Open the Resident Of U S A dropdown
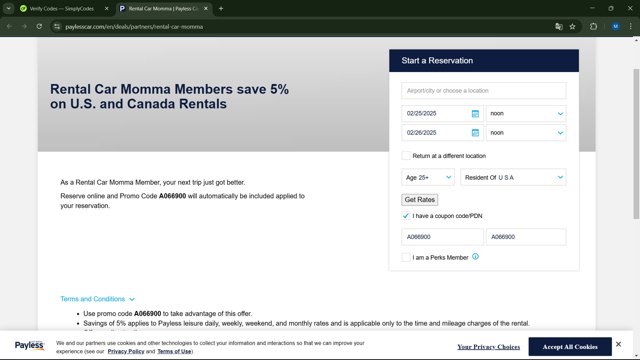640x360 pixels. point(513,177)
